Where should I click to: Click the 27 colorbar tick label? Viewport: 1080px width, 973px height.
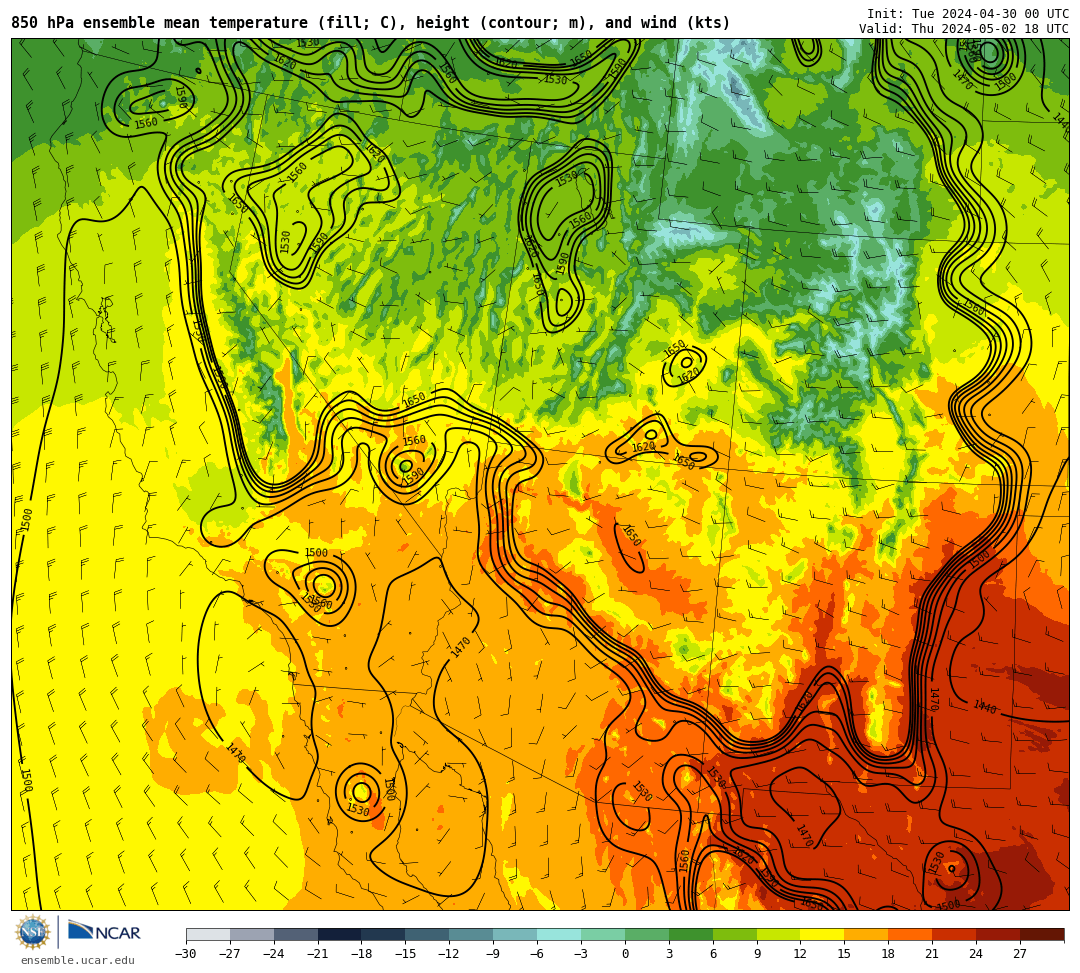pyautogui.click(x=1020, y=954)
